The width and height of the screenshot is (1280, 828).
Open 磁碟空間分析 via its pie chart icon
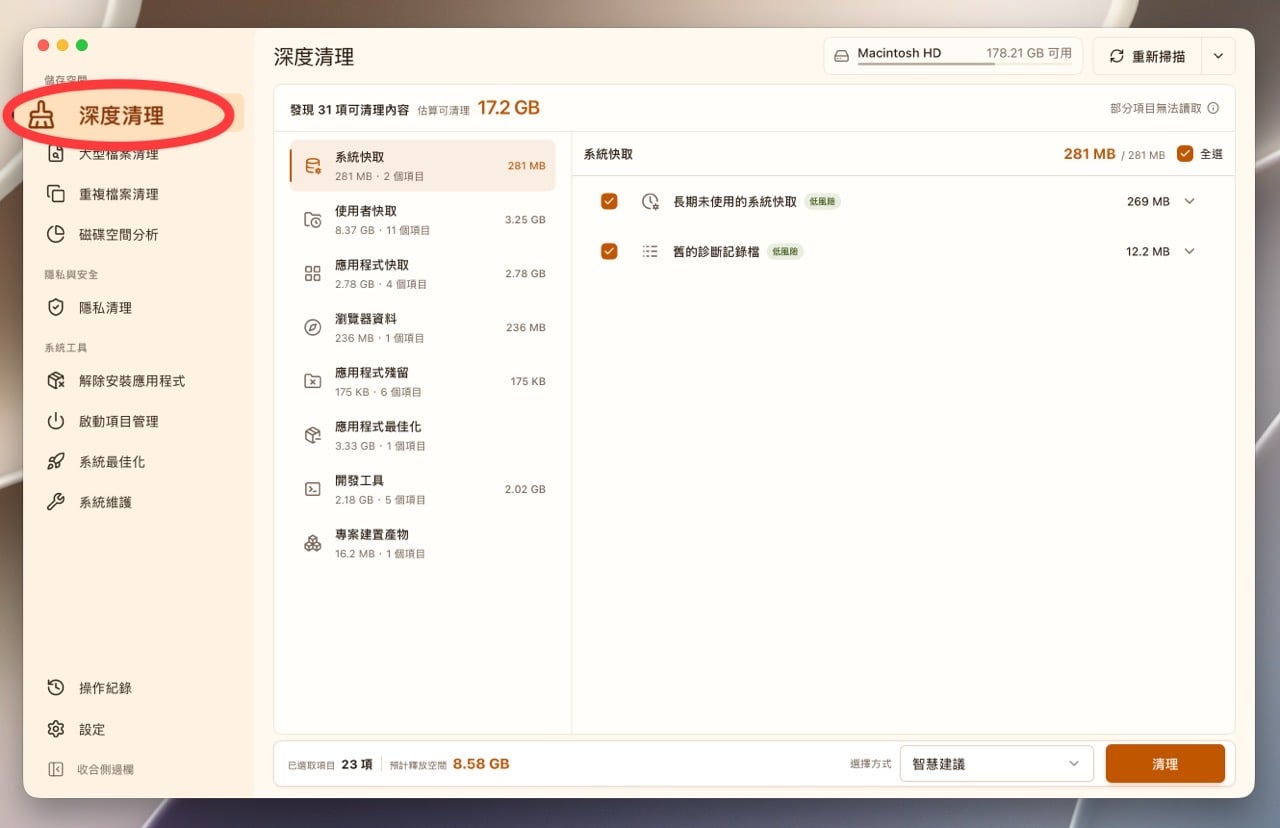(56, 234)
